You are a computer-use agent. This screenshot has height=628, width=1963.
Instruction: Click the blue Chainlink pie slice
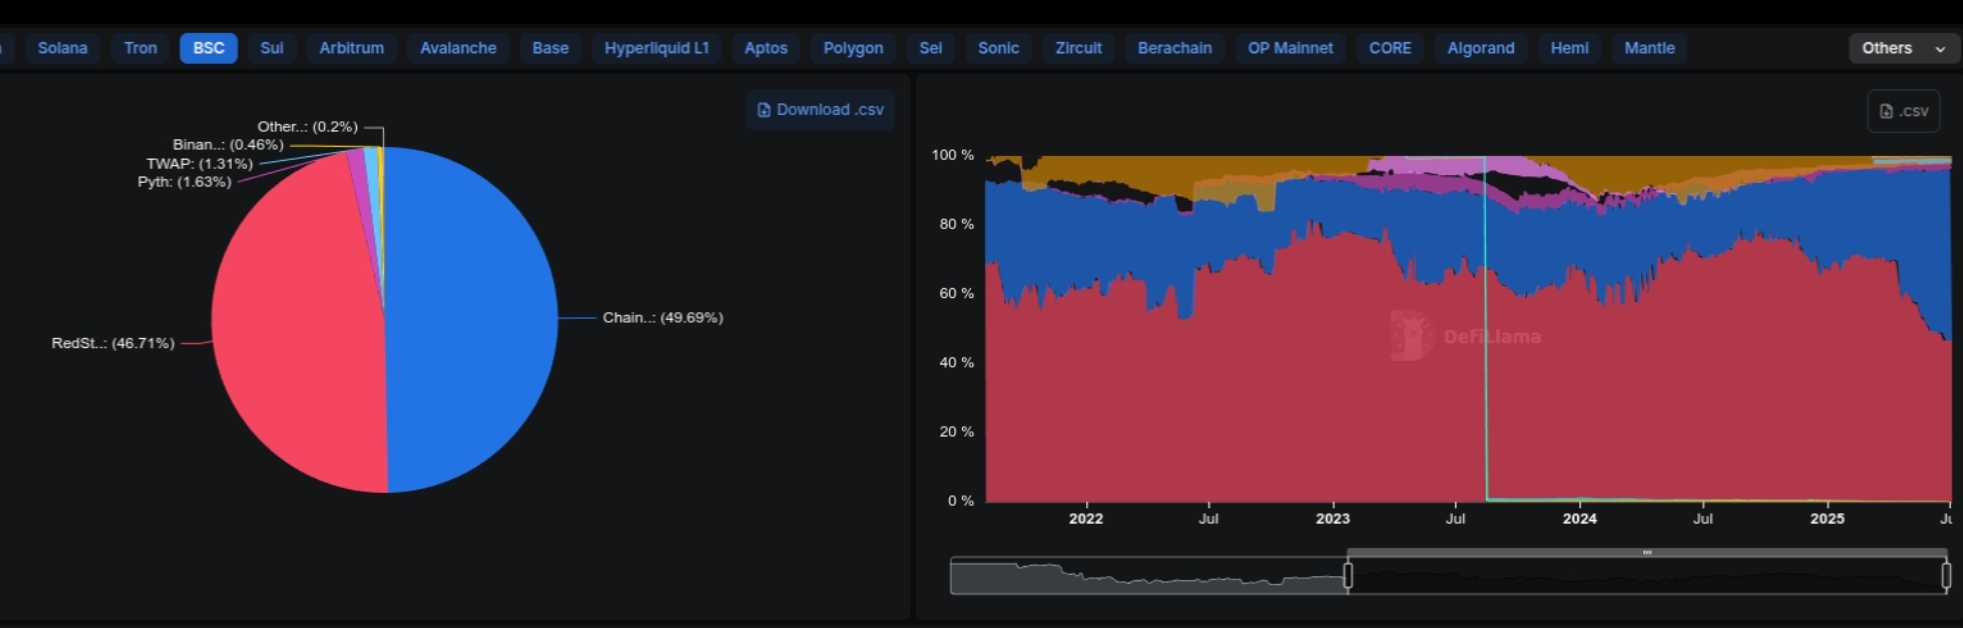pyautogui.click(x=470, y=320)
